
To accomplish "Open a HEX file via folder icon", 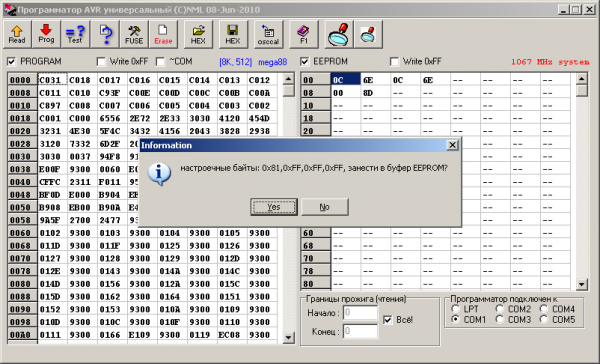I will click(x=198, y=34).
